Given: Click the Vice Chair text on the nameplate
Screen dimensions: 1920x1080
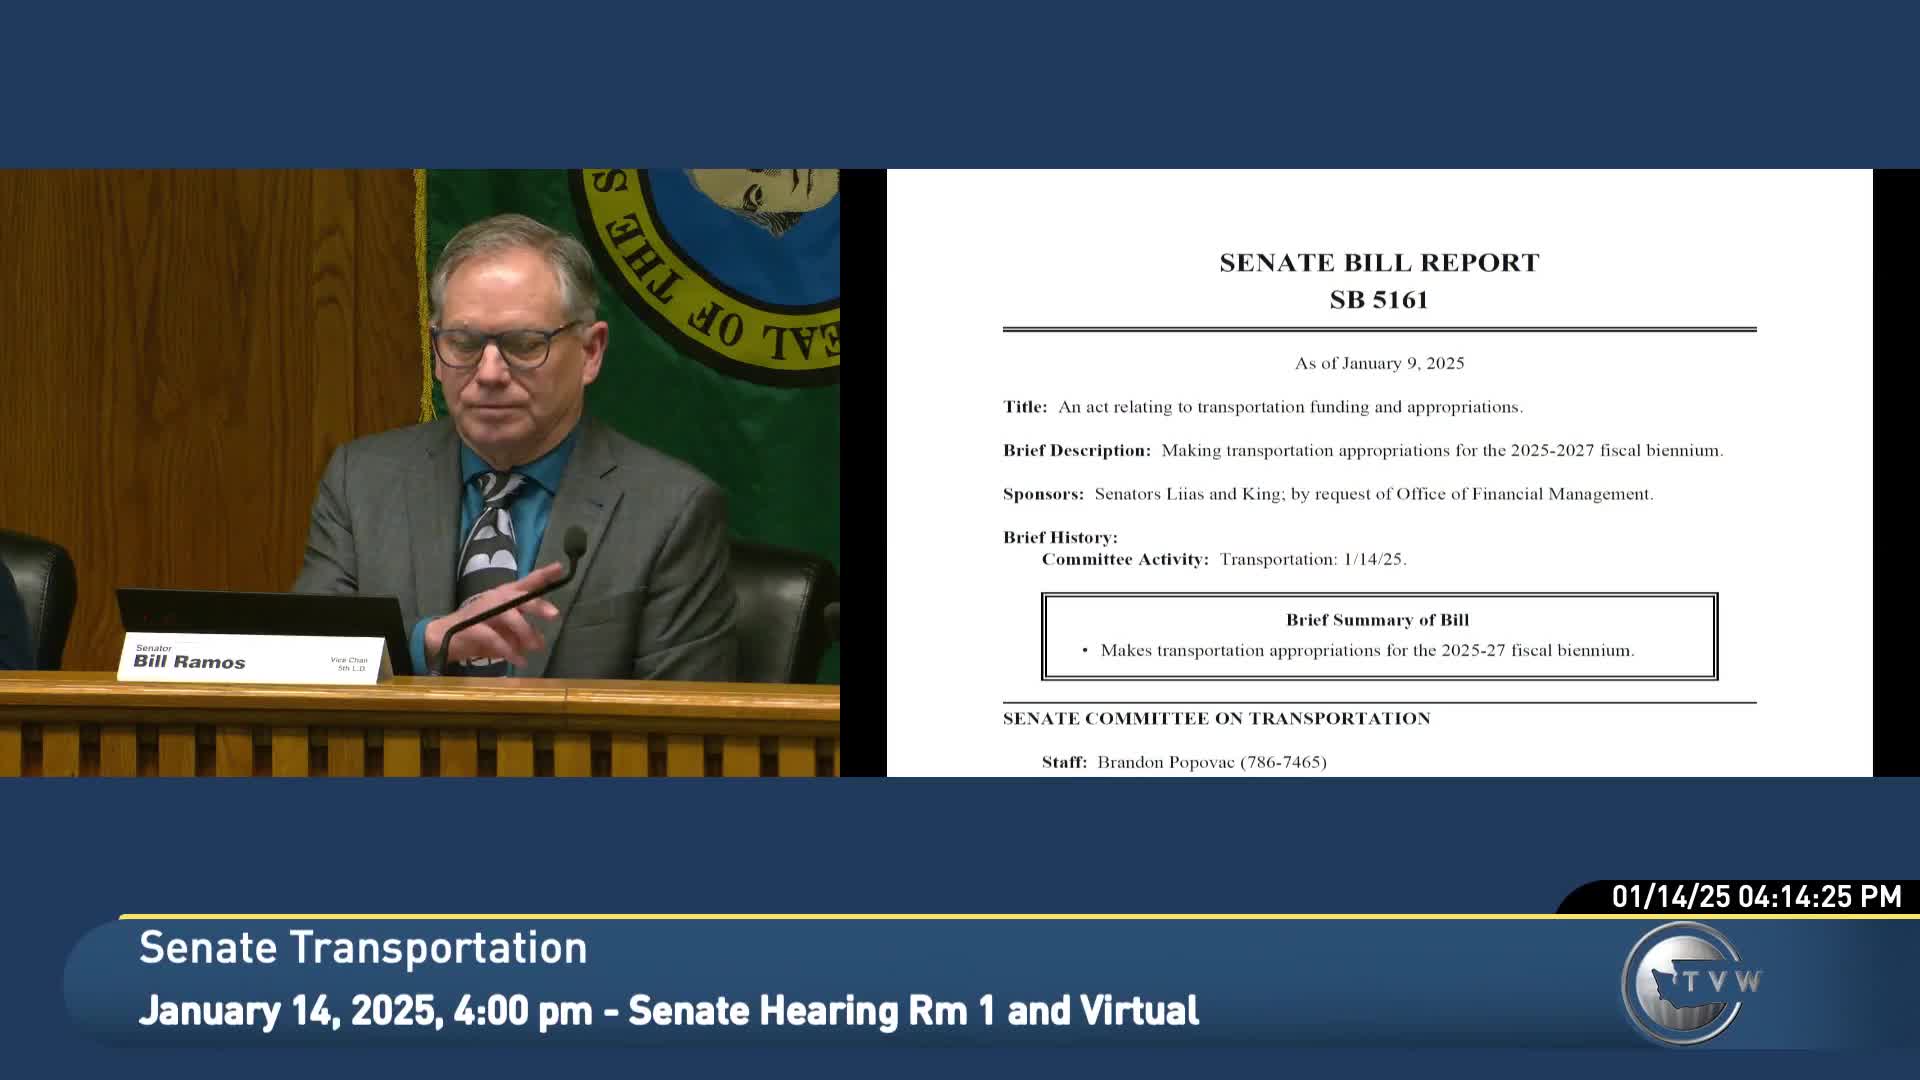Looking at the screenshot, I should tap(349, 661).
